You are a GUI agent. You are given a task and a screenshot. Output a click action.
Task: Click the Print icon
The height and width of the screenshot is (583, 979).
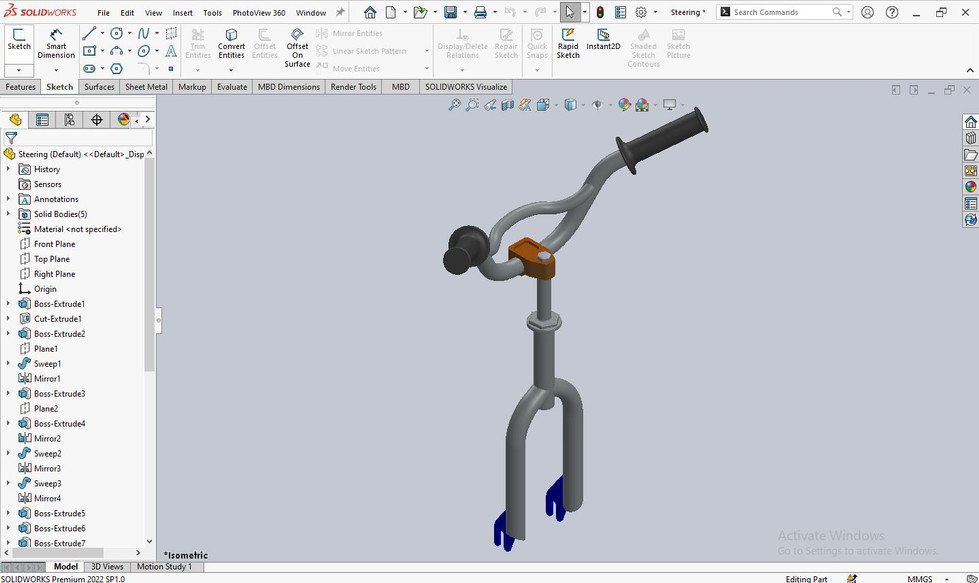point(480,12)
